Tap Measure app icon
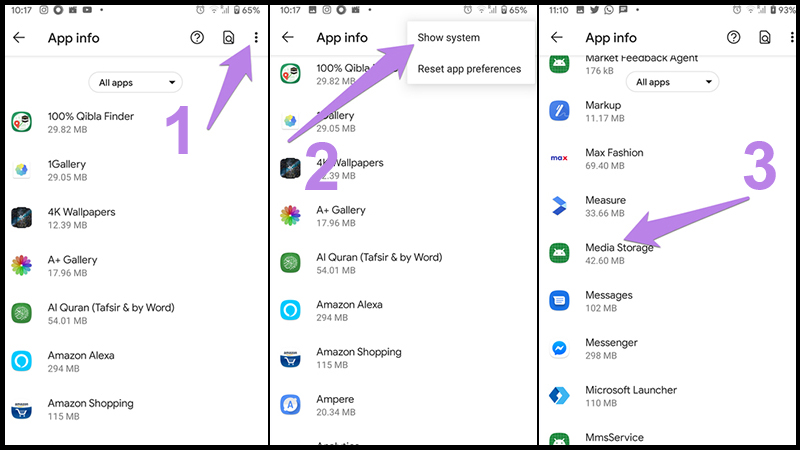This screenshot has width=800, height=450. [559, 206]
